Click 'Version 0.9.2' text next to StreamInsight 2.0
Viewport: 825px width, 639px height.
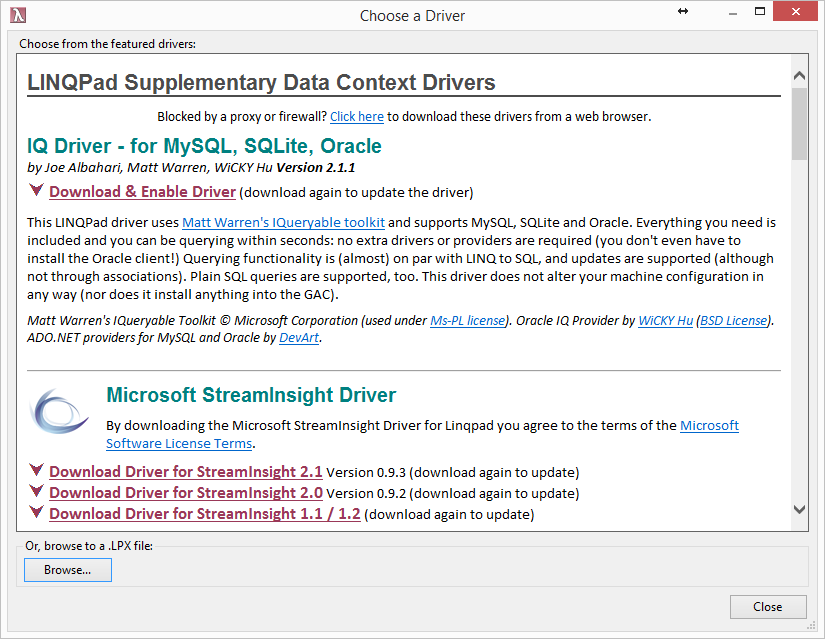[x=366, y=494]
